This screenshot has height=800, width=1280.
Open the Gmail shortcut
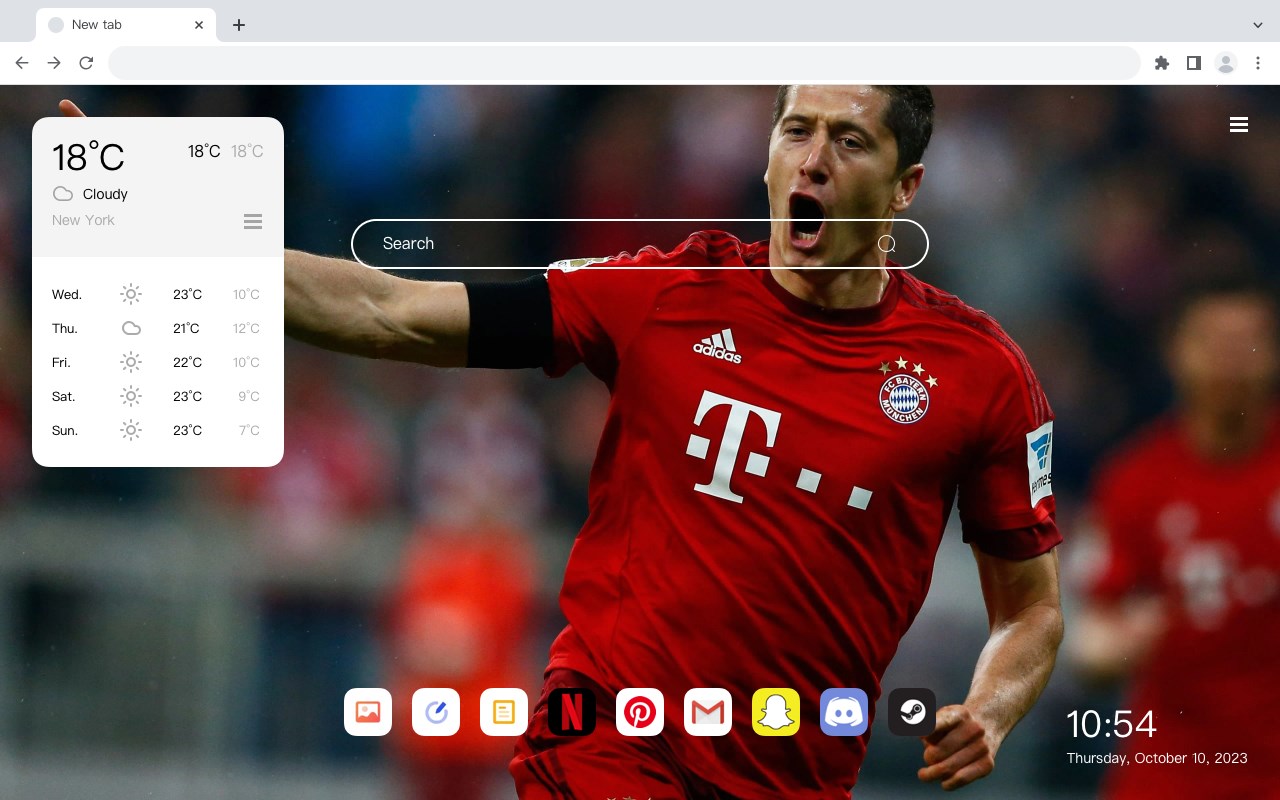(x=708, y=712)
